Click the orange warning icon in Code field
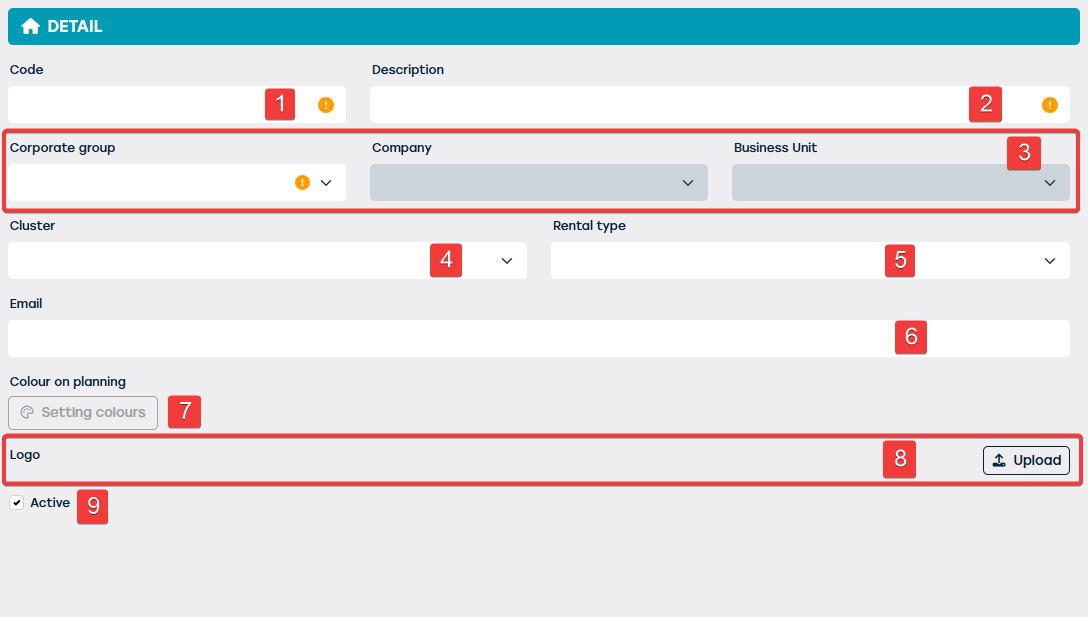The width and height of the screenshot is (1088, 617). [x=326, y=105]
